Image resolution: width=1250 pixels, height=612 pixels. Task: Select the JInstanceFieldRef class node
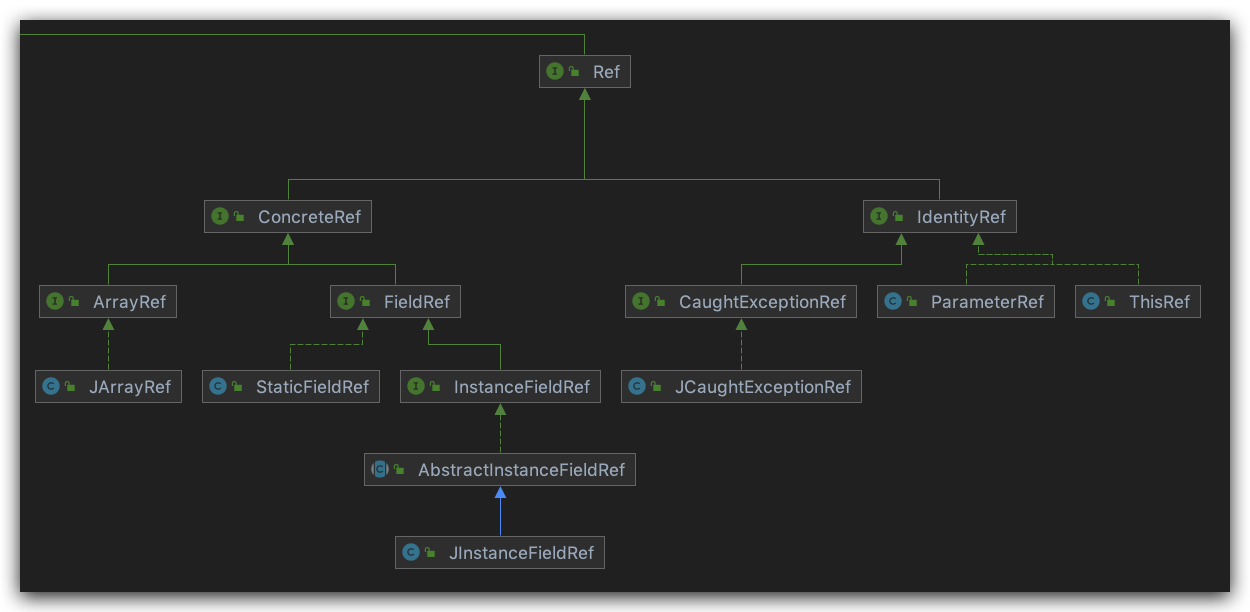click(x=500, y=553)
